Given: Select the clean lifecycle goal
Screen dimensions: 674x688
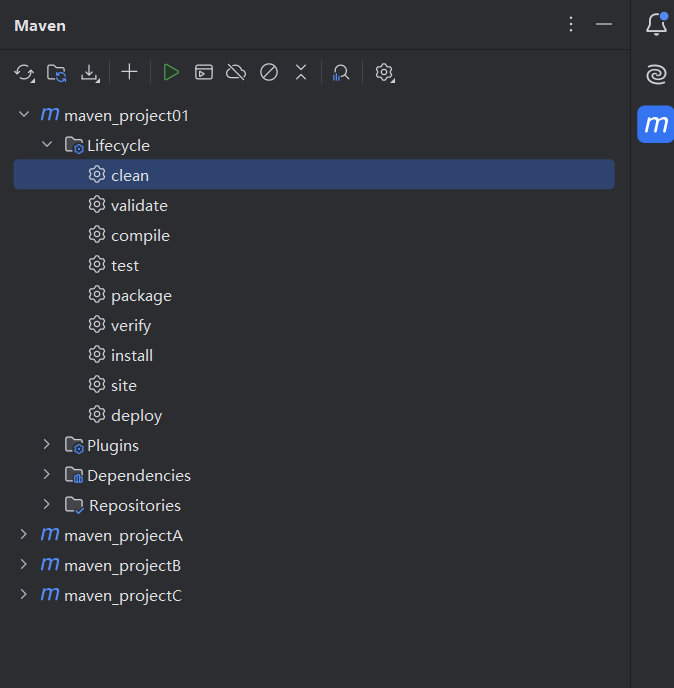Looking at the screenshot, I should (x=314, y=175).
